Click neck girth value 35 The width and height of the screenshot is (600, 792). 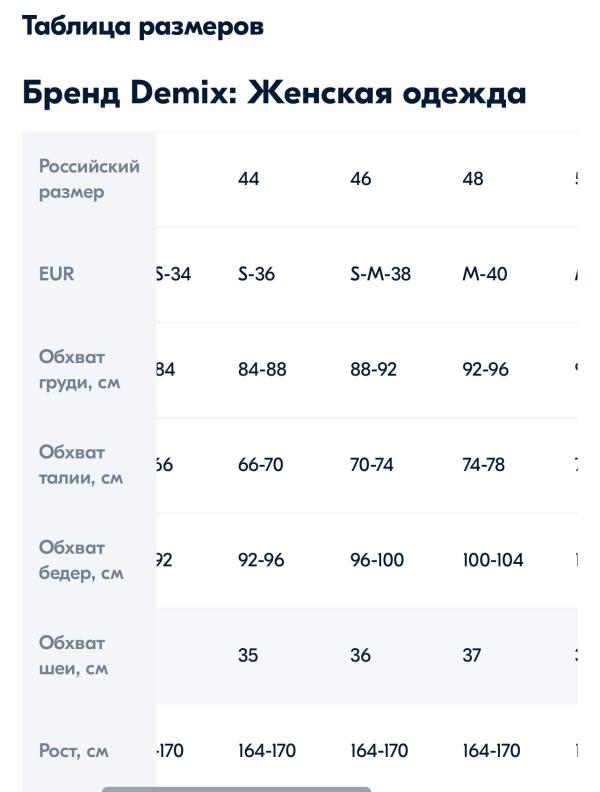click(248, 656)
